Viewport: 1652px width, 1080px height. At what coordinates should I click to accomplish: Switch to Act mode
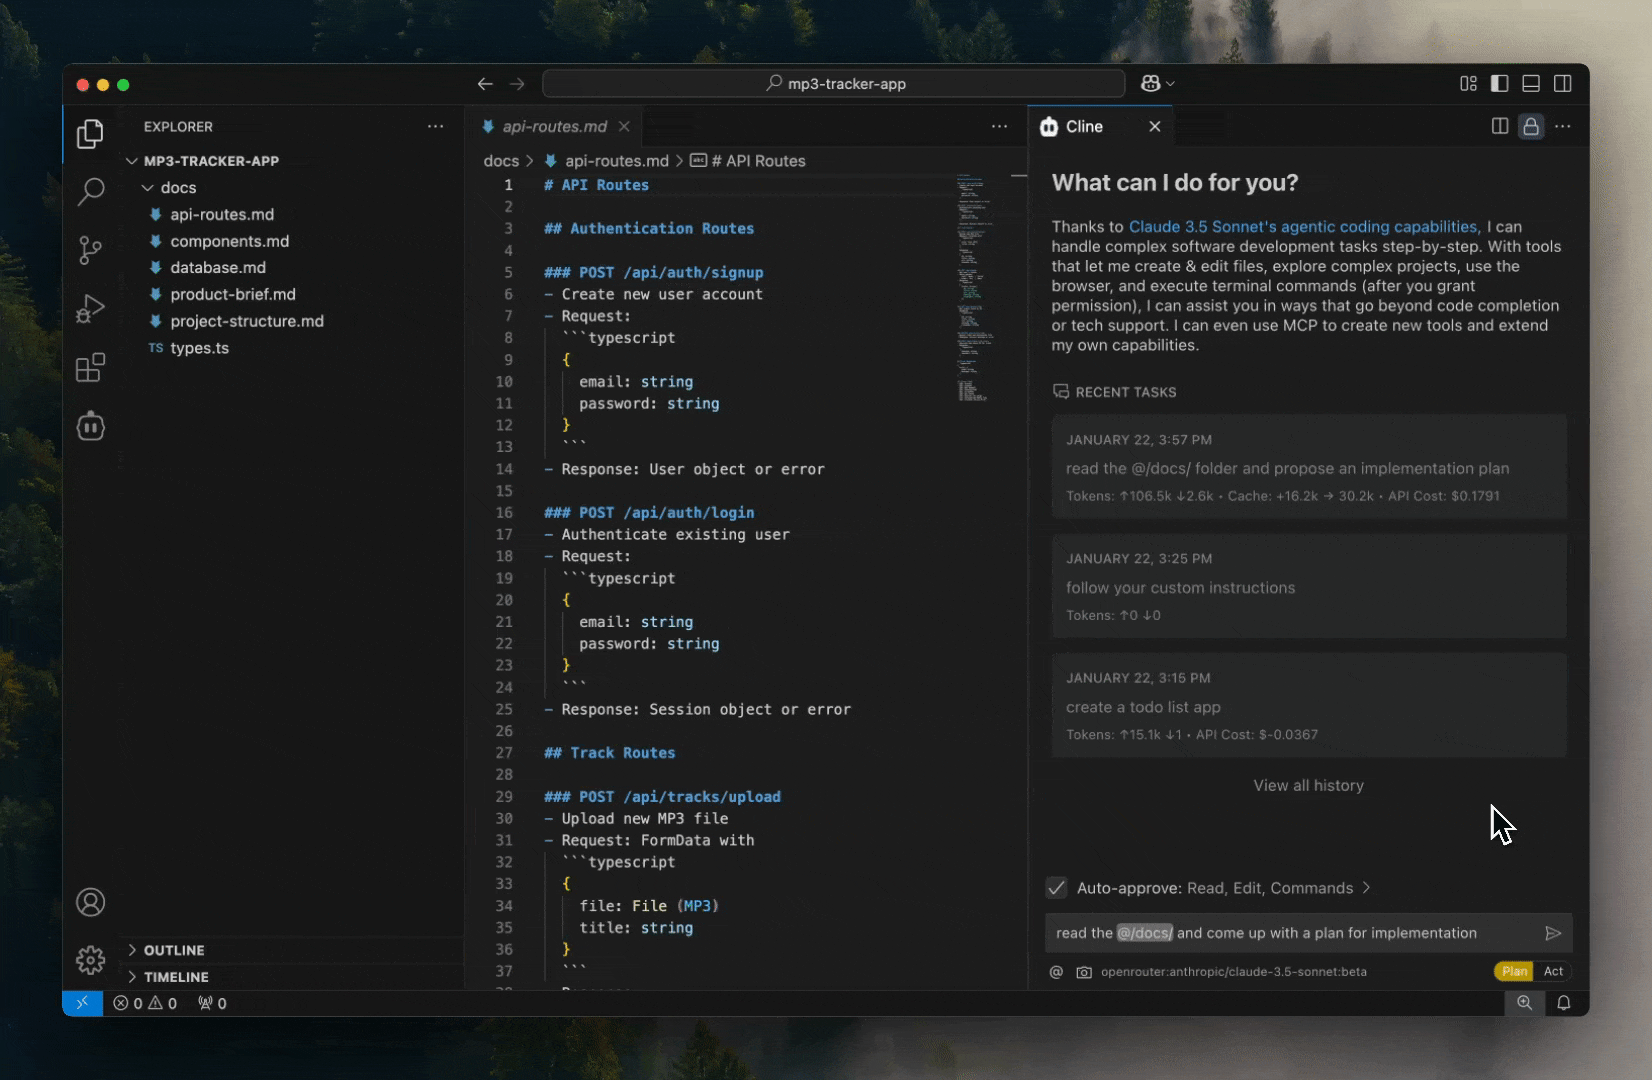tap(1553, 971)
